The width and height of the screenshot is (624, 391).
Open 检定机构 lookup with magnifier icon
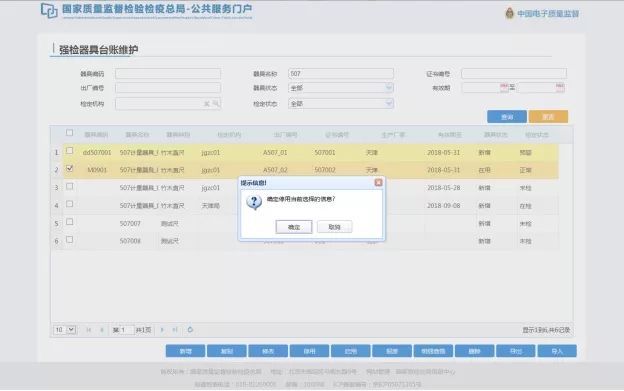point(216,104)
